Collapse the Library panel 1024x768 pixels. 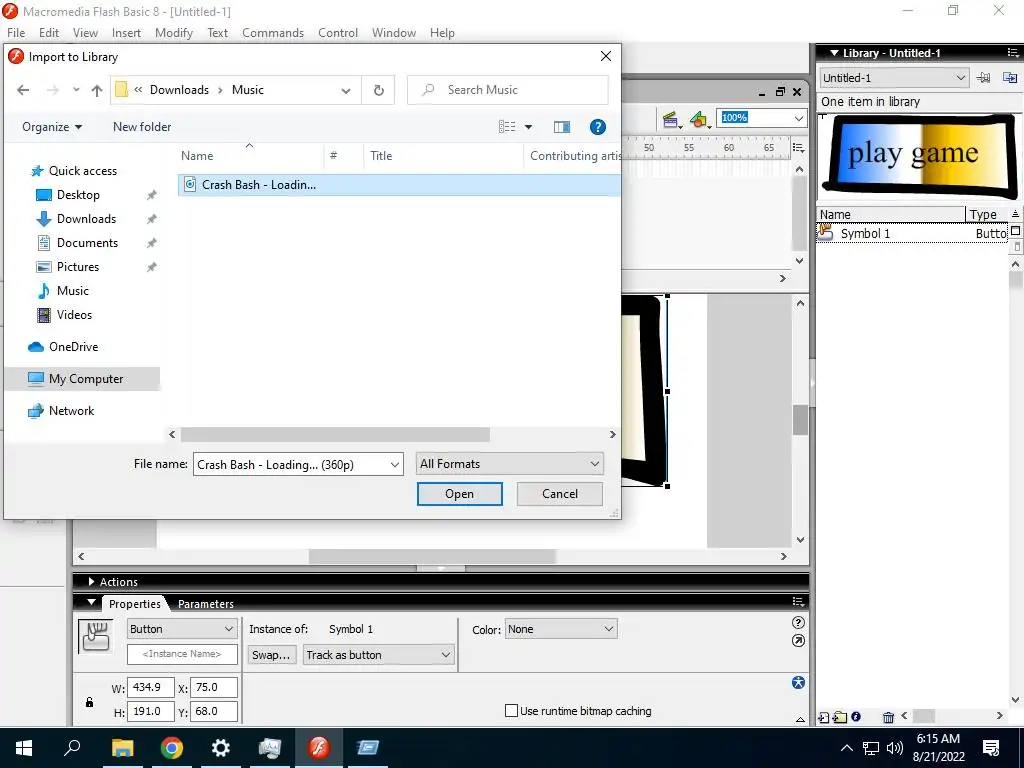pyautogui.click(x=834, y=53)
